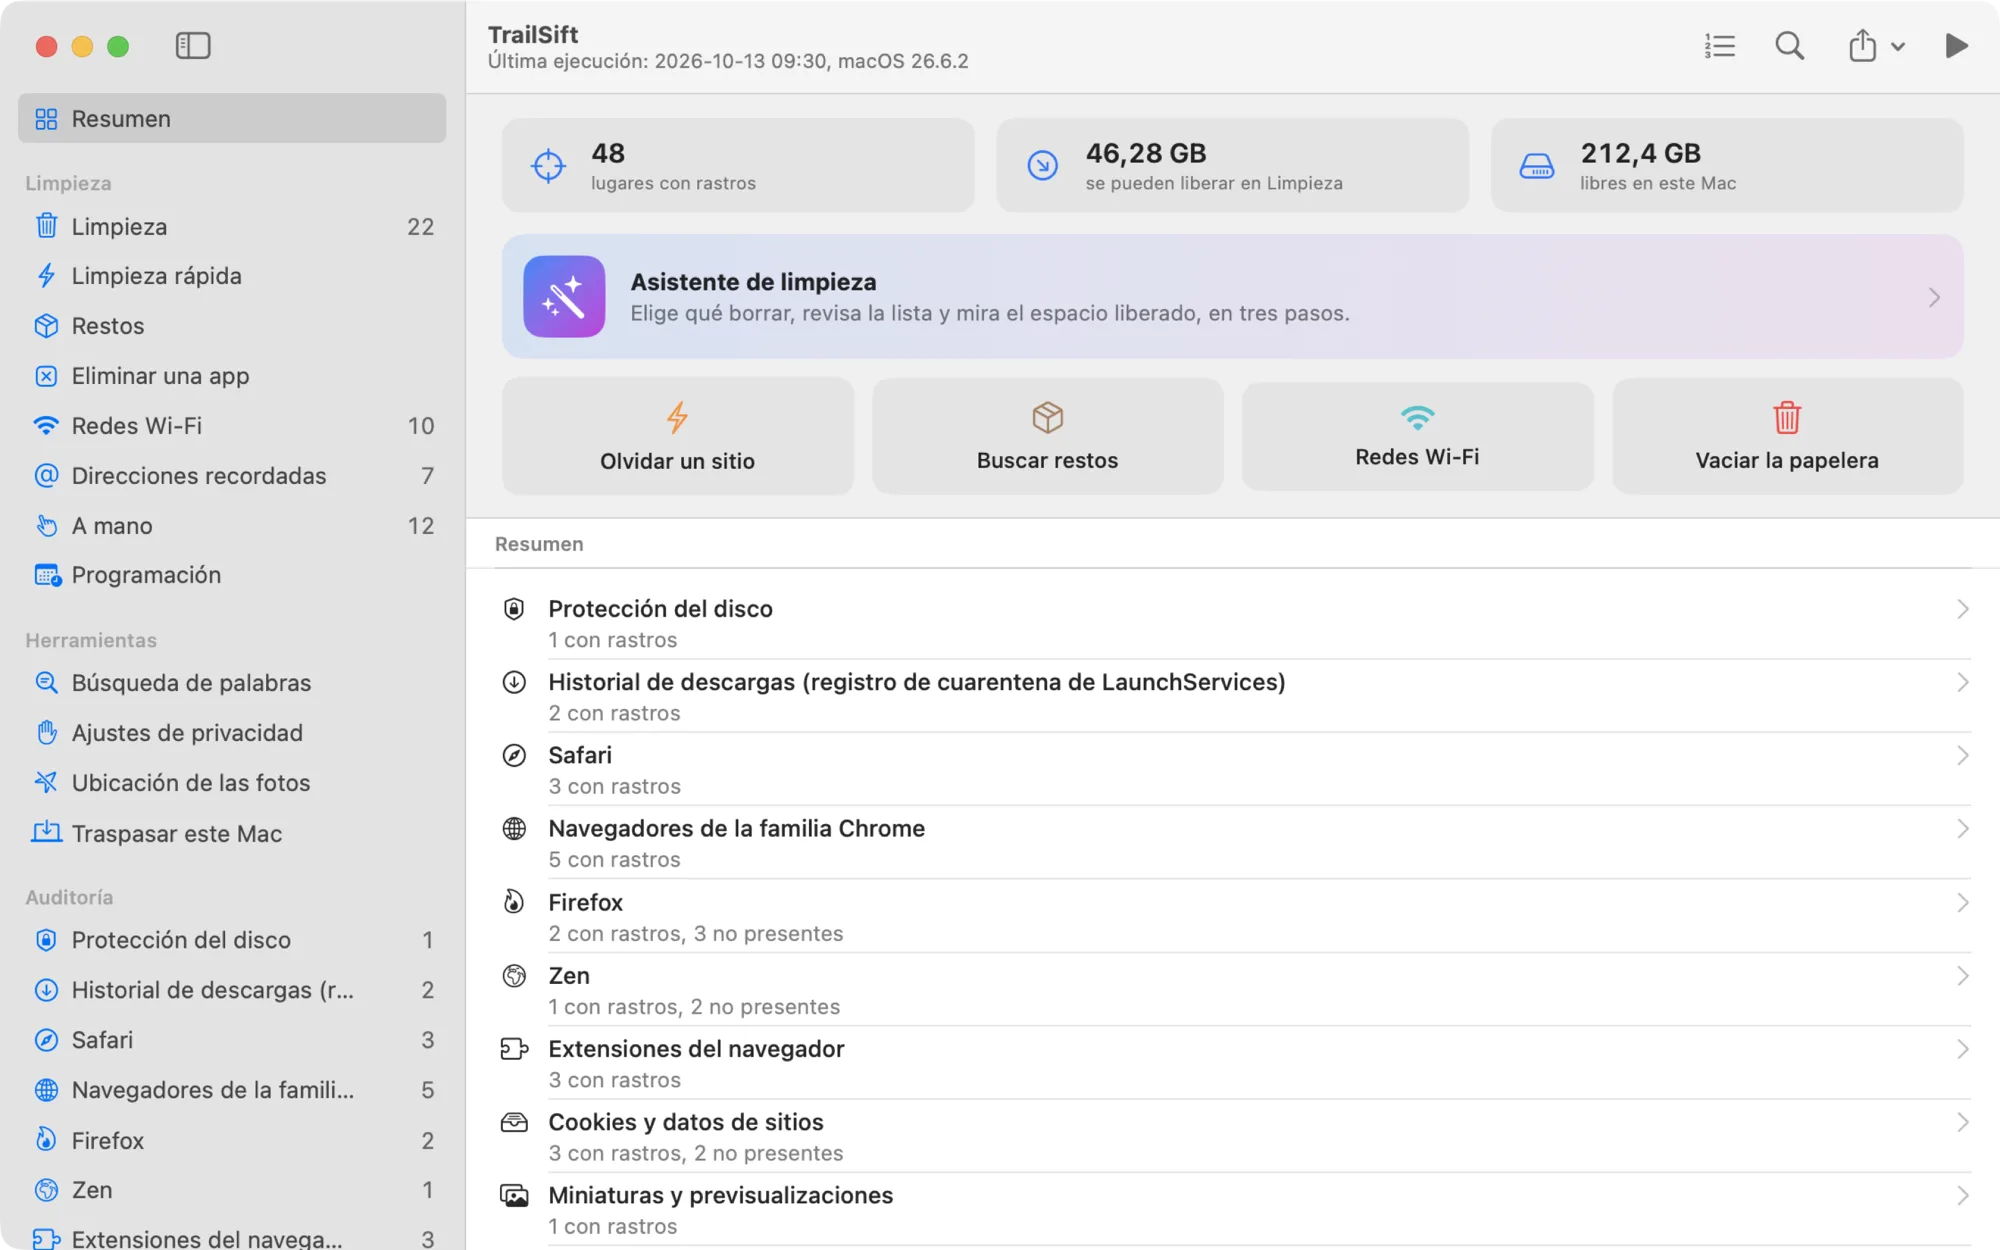Click the Redes Wi-Fi quick action card

(1417, 436)
